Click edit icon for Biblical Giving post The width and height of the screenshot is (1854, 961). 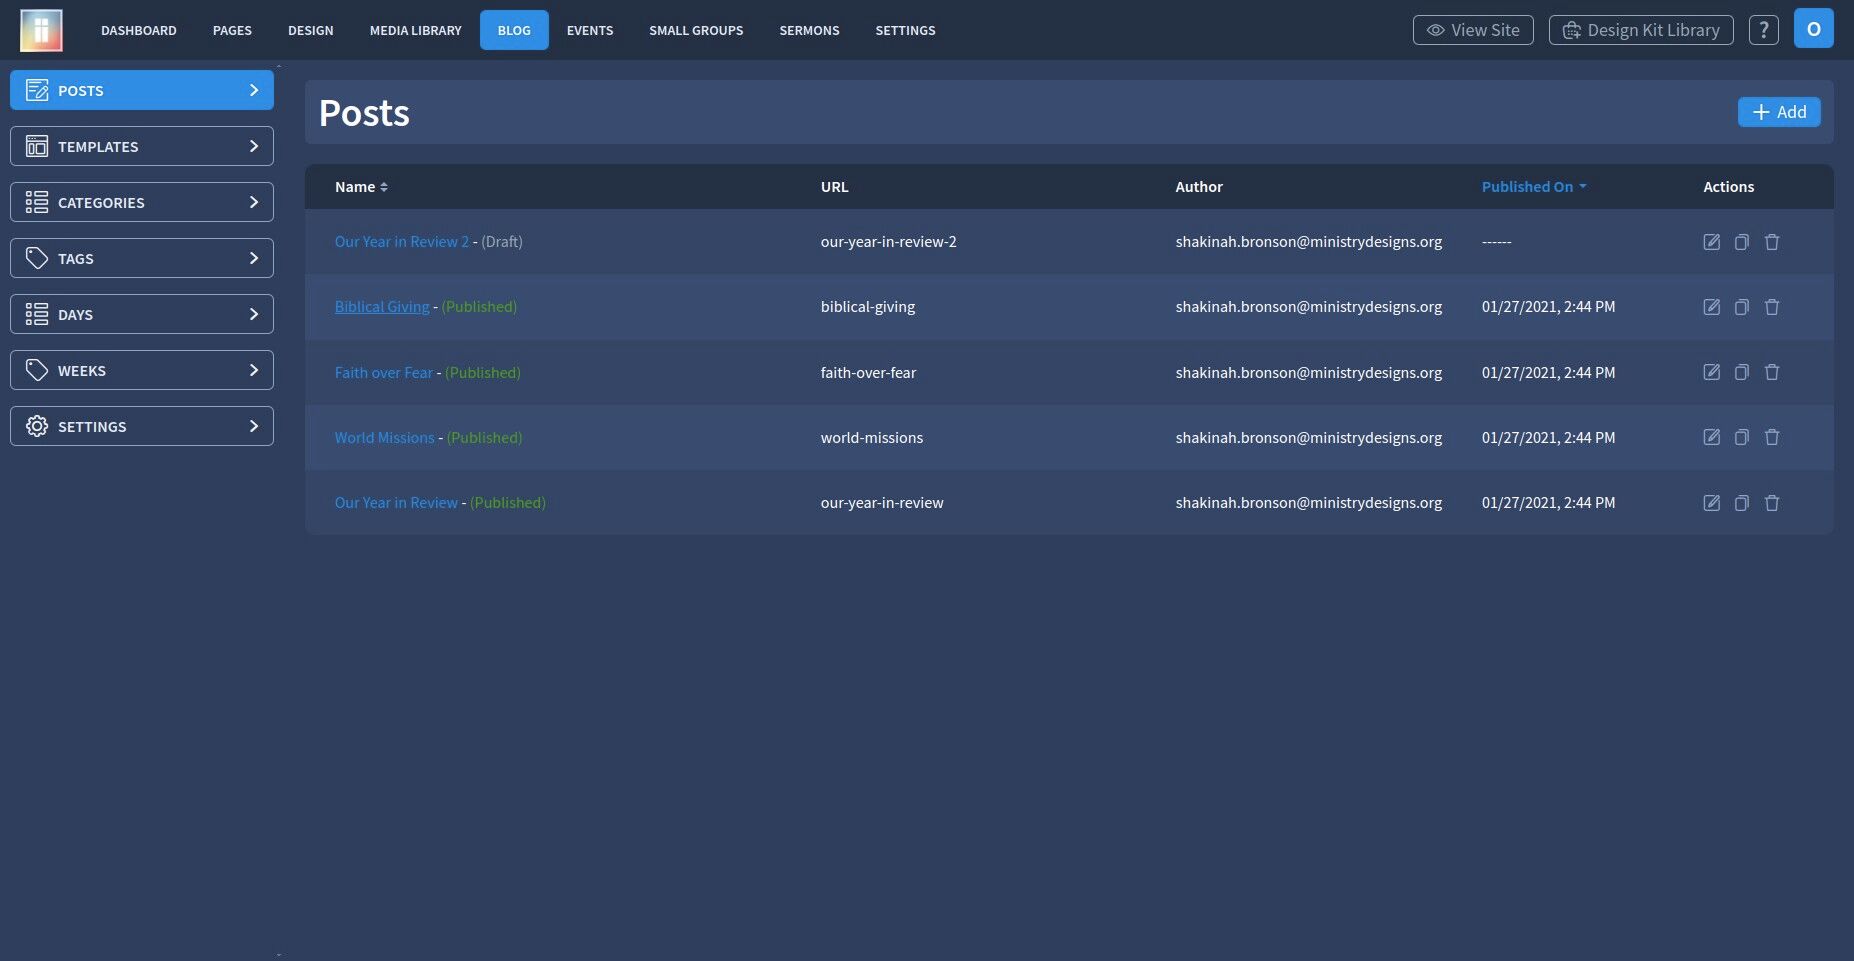[x=1711, y=307]
